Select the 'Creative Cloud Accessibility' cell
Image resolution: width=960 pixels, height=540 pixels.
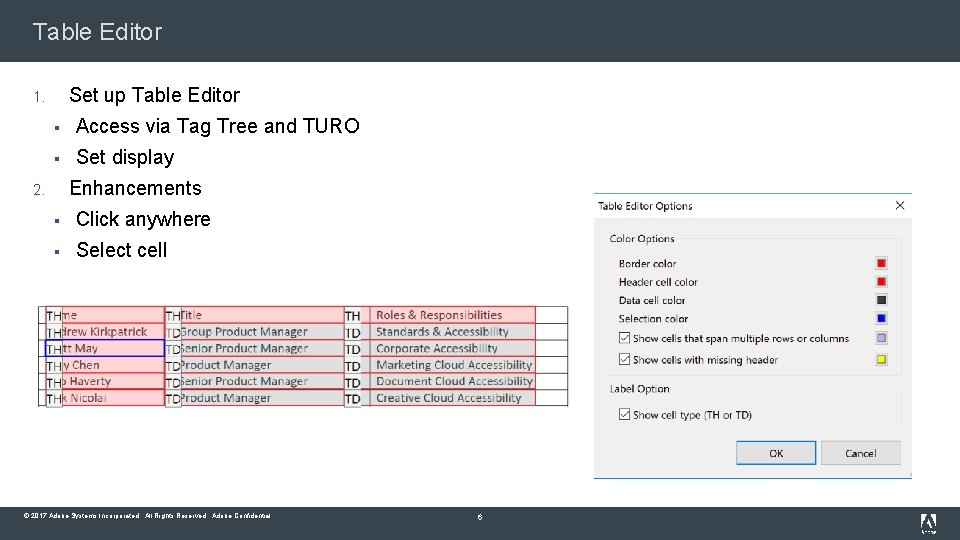coord(452,397)
